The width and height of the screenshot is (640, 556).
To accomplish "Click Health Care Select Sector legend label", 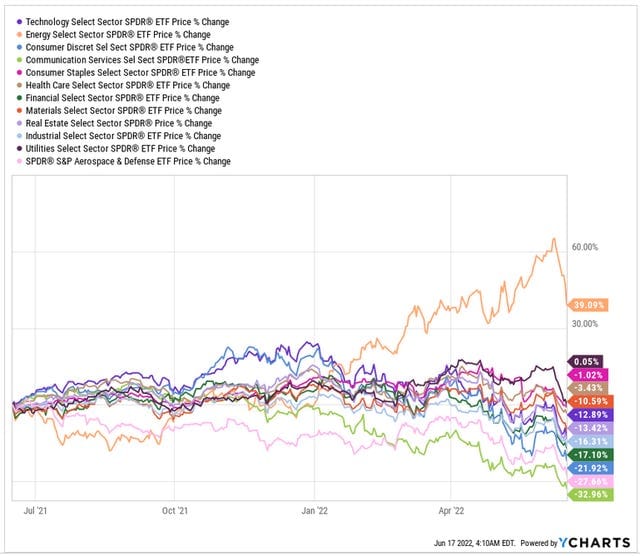I will pyautogui.click(x=128, y=85).
